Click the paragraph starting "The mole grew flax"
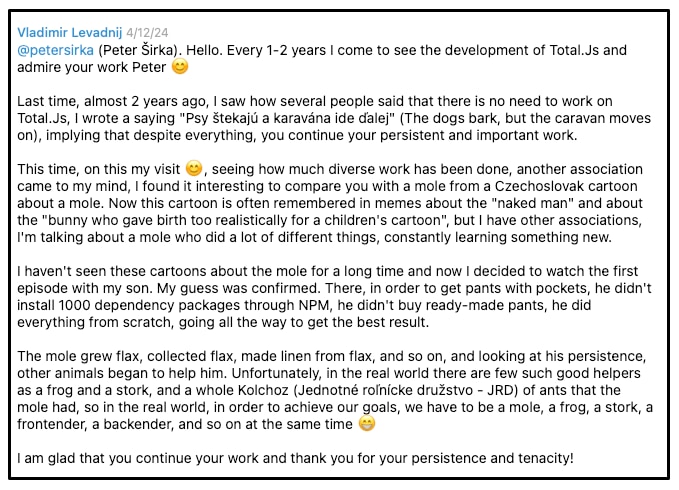Screen dimensions: 679x490 (330, 384)
